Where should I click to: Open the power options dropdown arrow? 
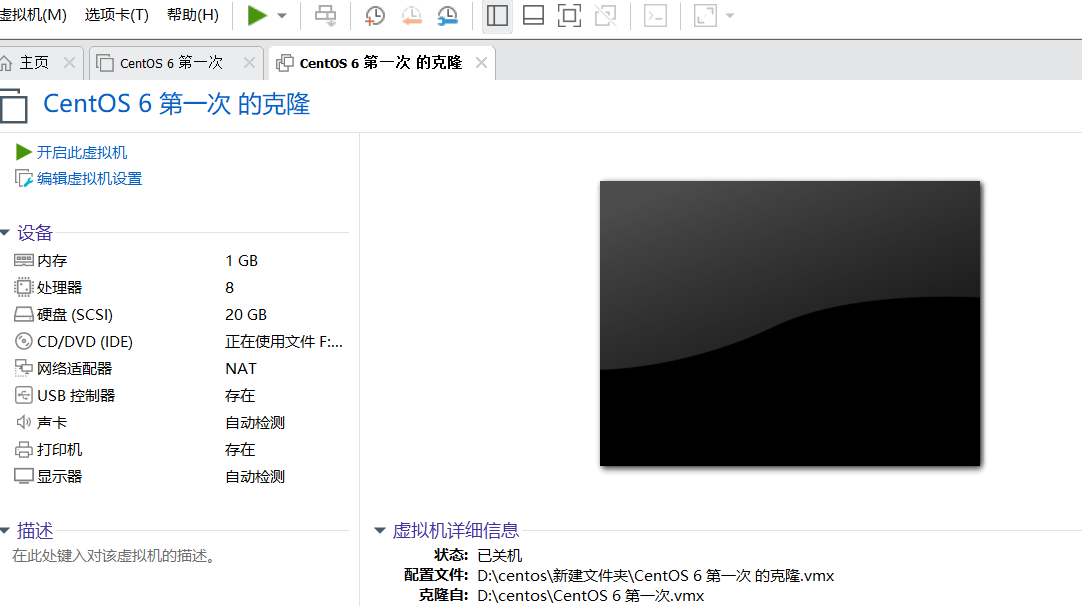coord(282,16)
